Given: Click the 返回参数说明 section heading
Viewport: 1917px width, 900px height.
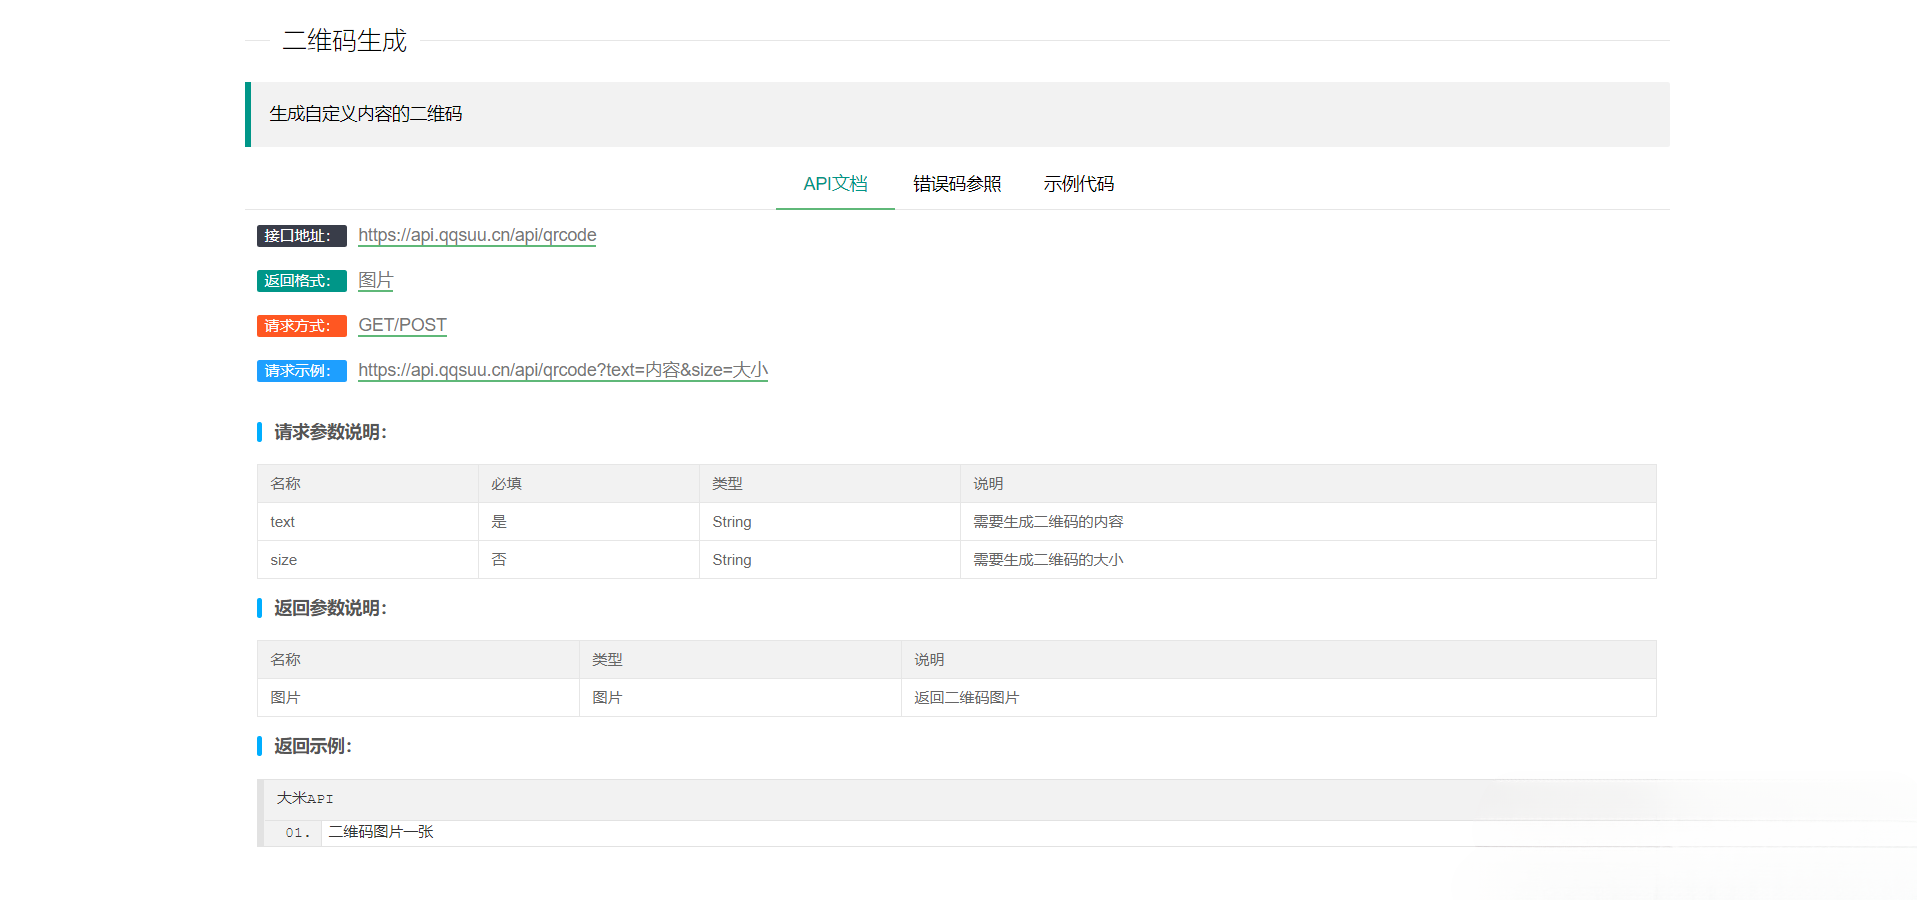Looking at the screenshot, I should (330, 608).
